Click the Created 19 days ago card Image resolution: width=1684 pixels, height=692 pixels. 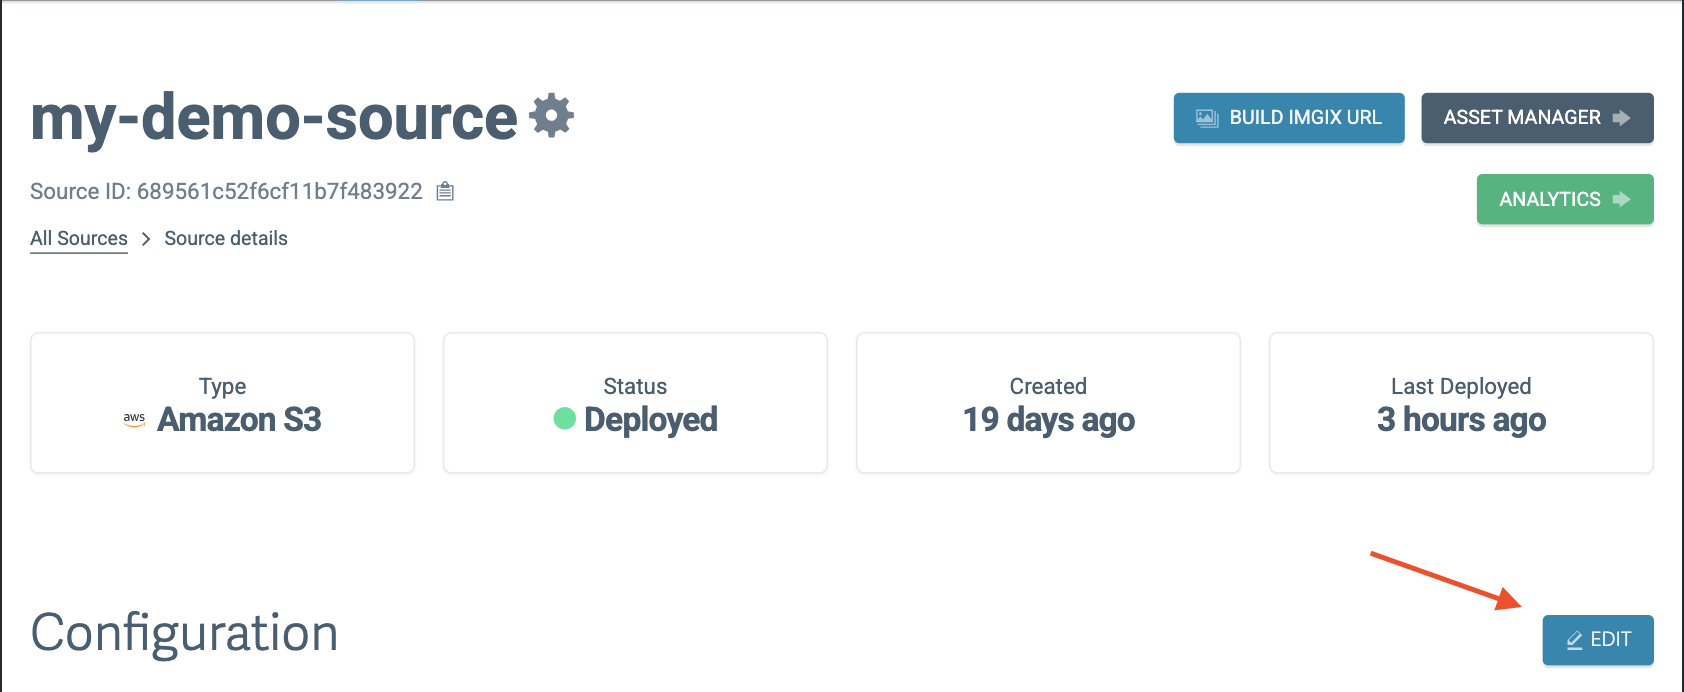coord(1048,403)
